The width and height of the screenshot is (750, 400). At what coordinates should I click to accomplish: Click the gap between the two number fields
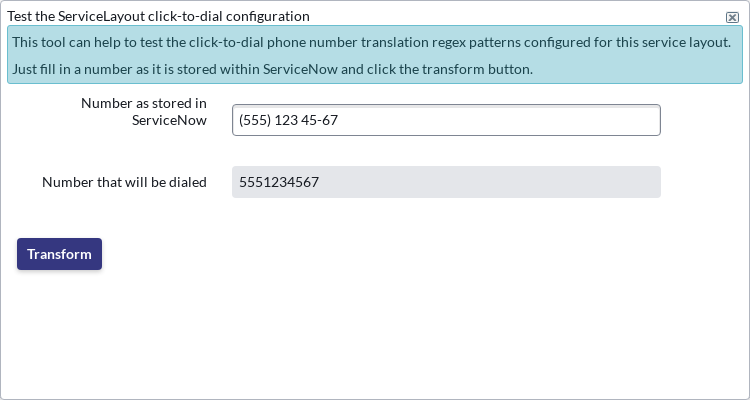[446, 151]
